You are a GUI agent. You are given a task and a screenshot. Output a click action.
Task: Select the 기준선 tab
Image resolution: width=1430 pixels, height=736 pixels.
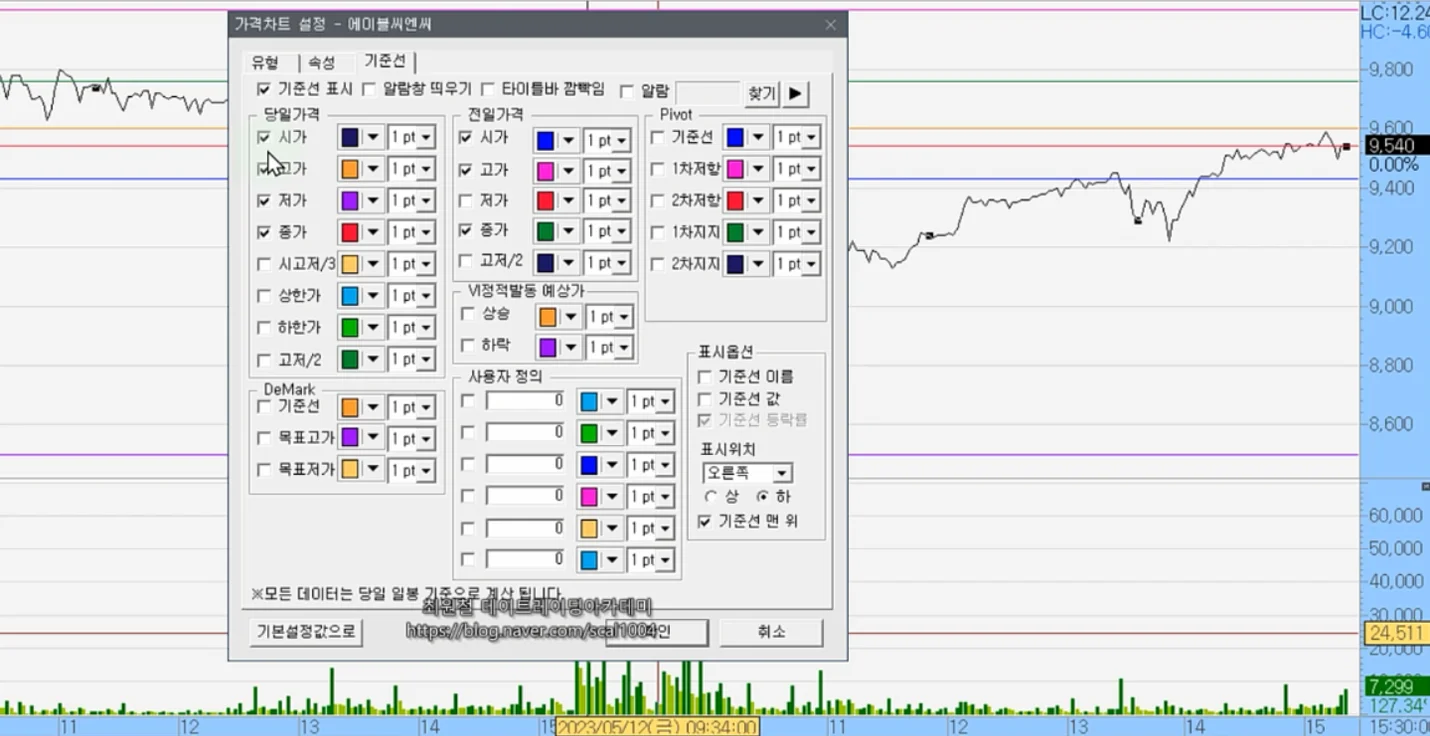[x=384, y=61]
